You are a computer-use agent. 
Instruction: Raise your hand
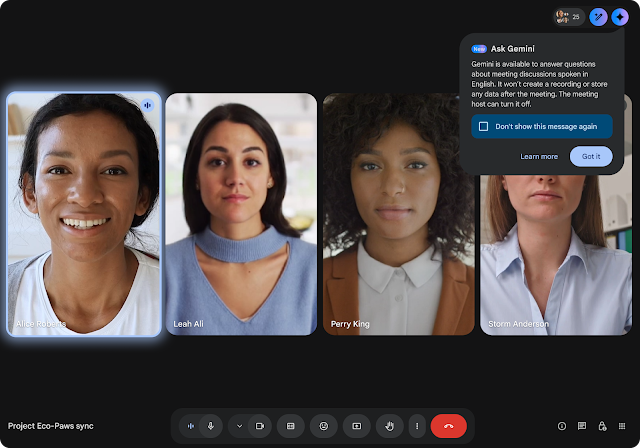389,426
